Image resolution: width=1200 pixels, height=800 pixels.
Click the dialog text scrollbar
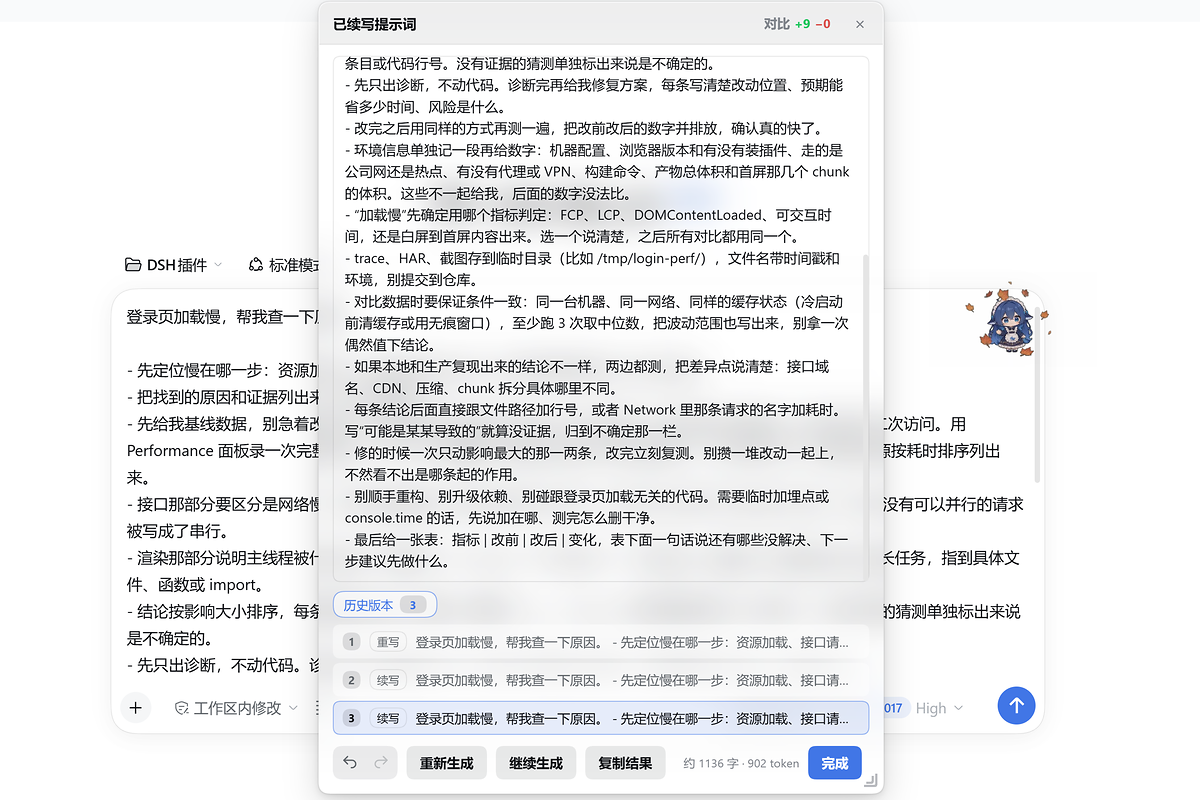point(867,415)
